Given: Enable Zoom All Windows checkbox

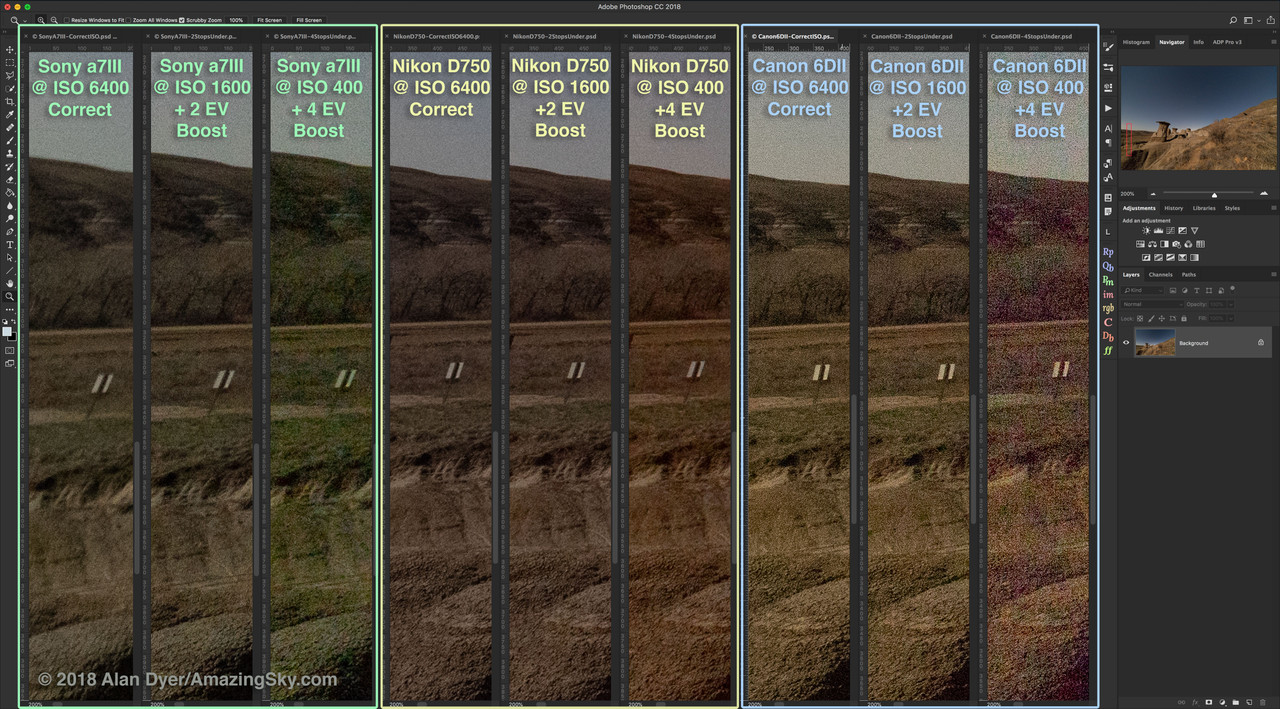Looking at the screenshot, I should [128, 20].
